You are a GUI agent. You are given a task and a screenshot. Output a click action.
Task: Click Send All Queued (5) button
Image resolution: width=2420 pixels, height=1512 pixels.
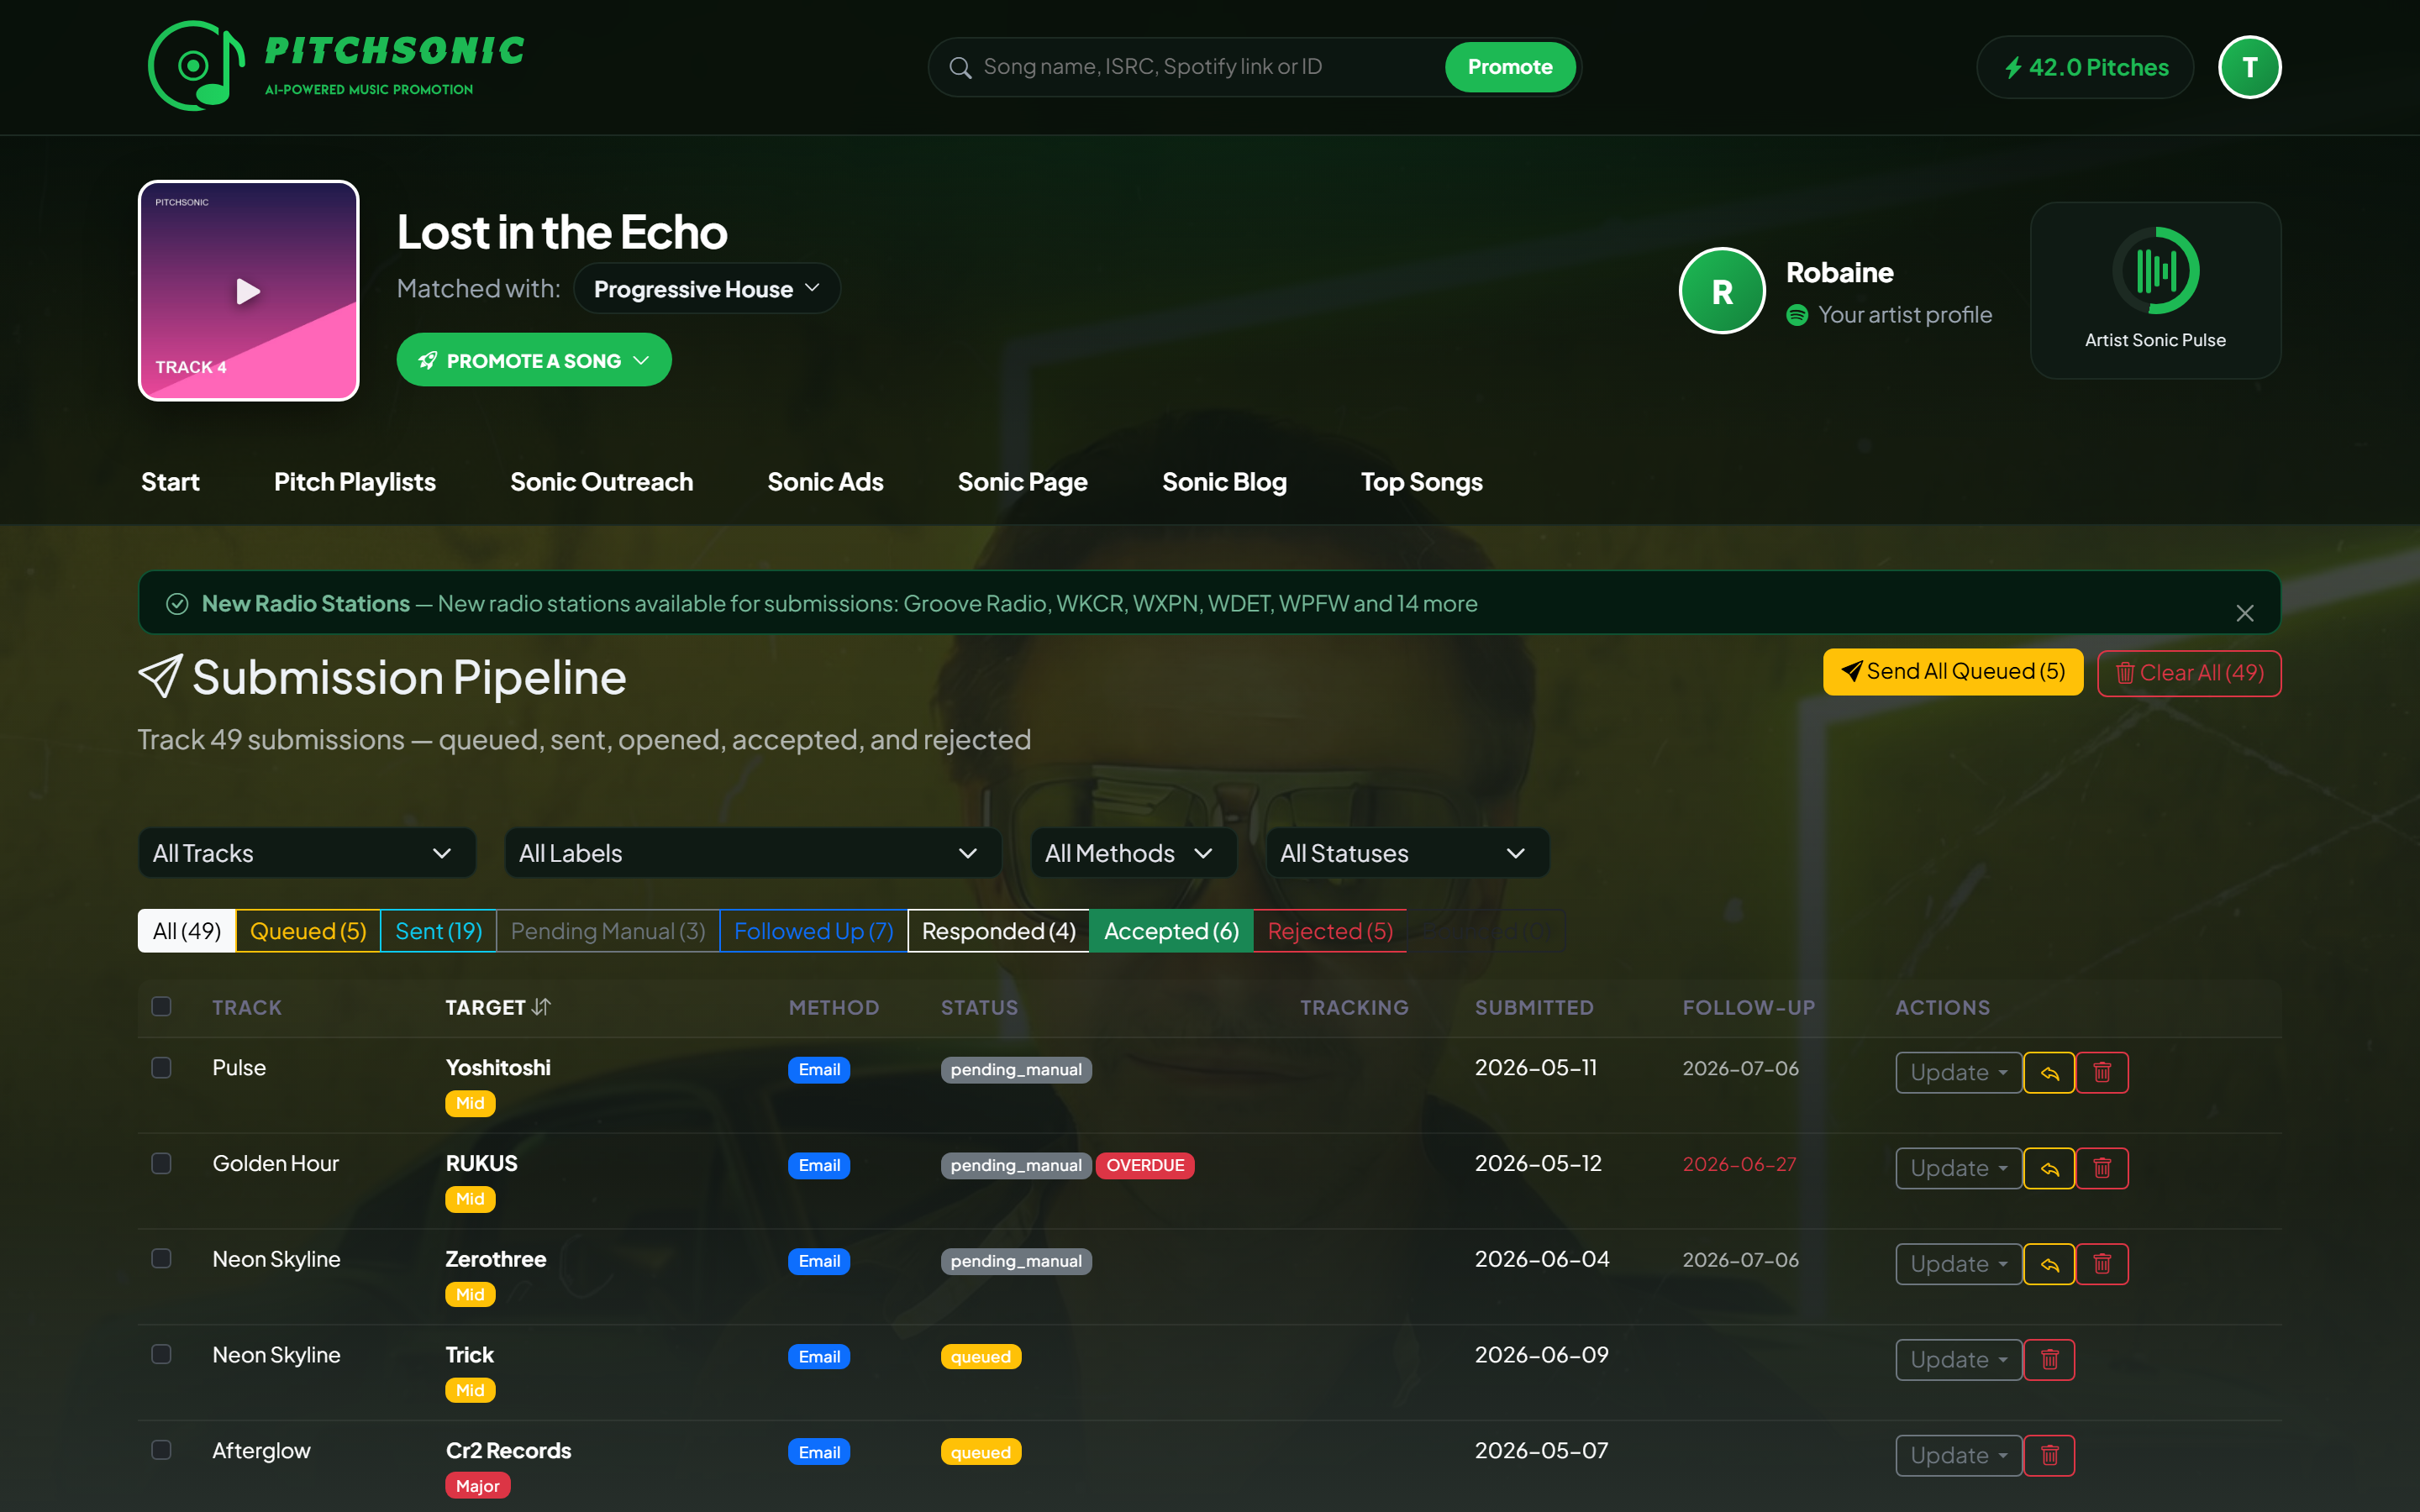pos(1952,672)
